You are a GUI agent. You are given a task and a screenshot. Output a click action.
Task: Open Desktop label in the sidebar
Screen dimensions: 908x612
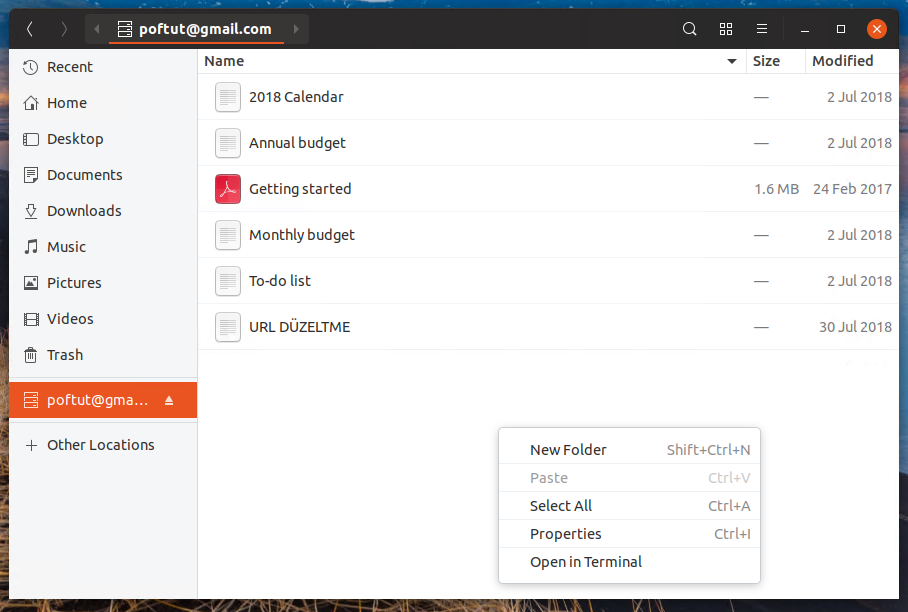[75, 139]
